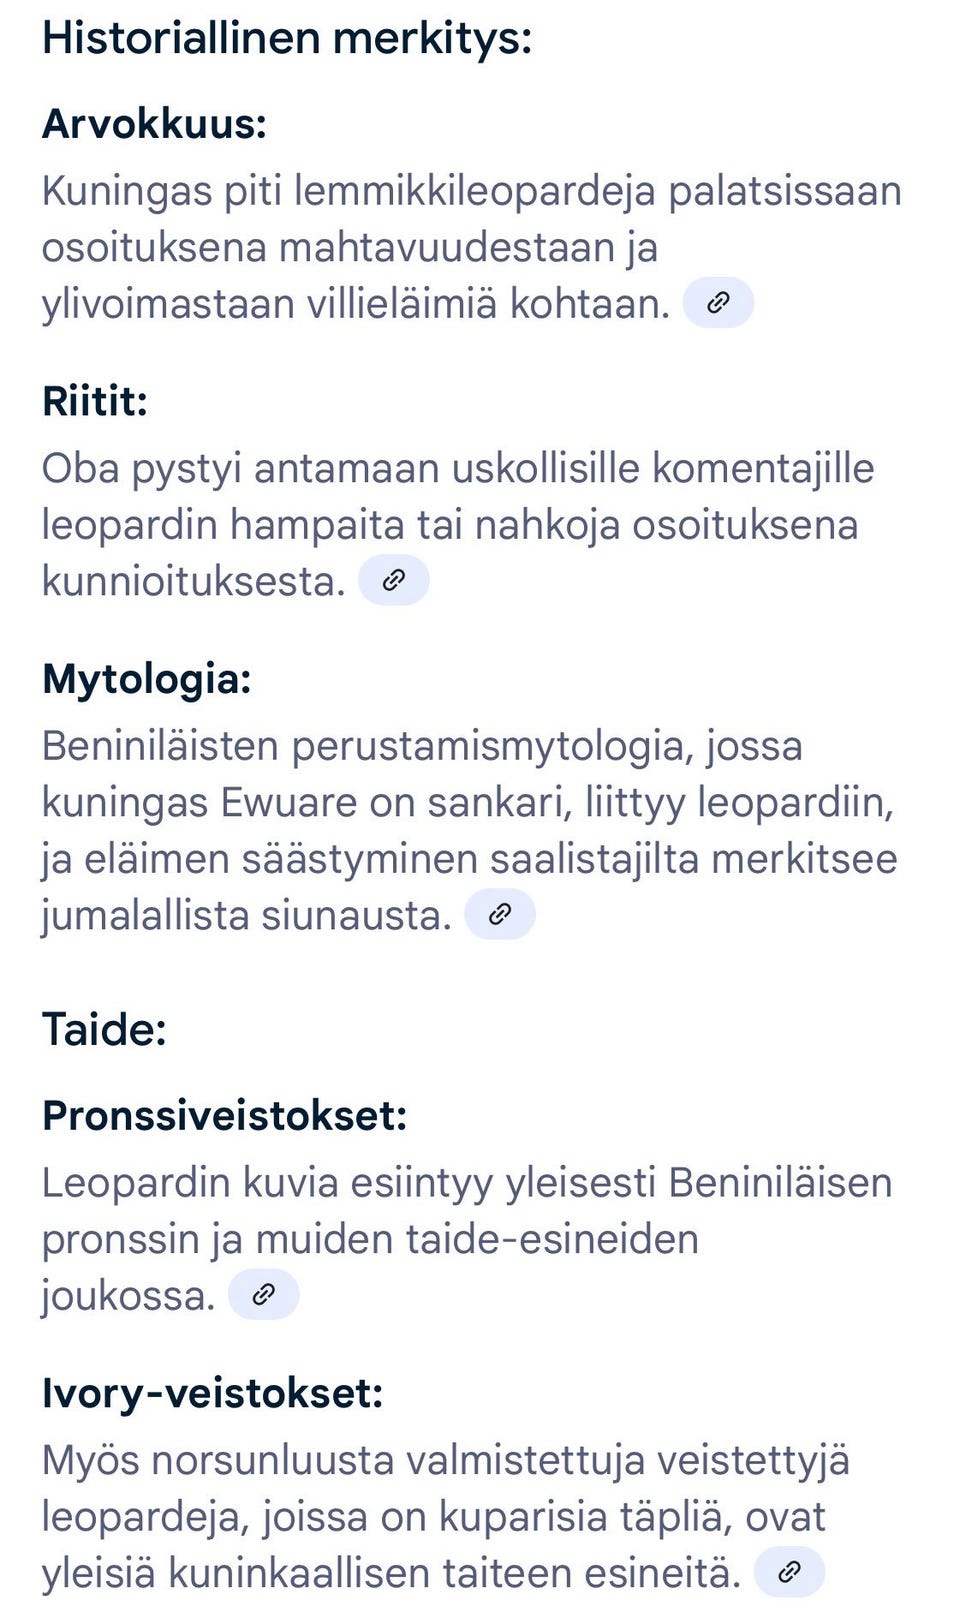This screenshot has height=1624, width=960.
Task: Open source link after Arvokkuus paragraph
Action: [x=717, y=303]
